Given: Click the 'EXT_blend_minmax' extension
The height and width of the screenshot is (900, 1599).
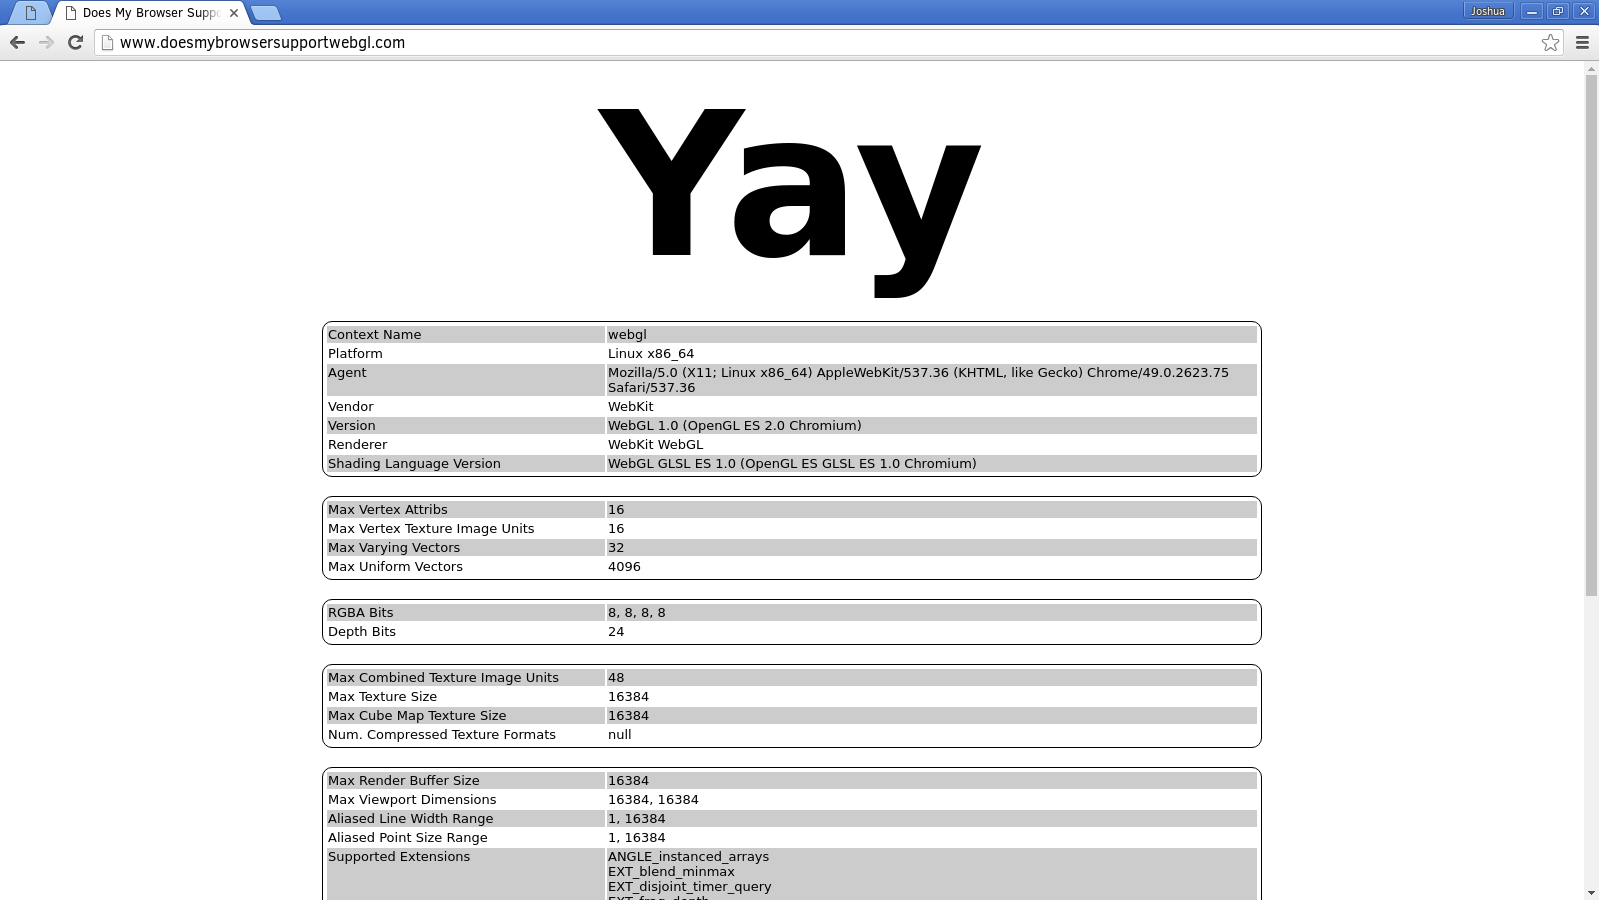Looking at the screenshot, I should click(x=671, y=871).
